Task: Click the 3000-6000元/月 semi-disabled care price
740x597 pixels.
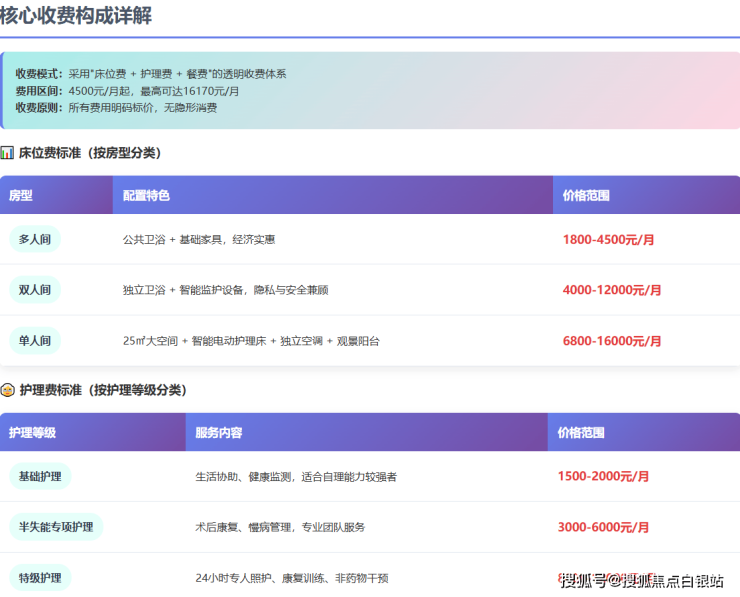Action: coord(603,527)
